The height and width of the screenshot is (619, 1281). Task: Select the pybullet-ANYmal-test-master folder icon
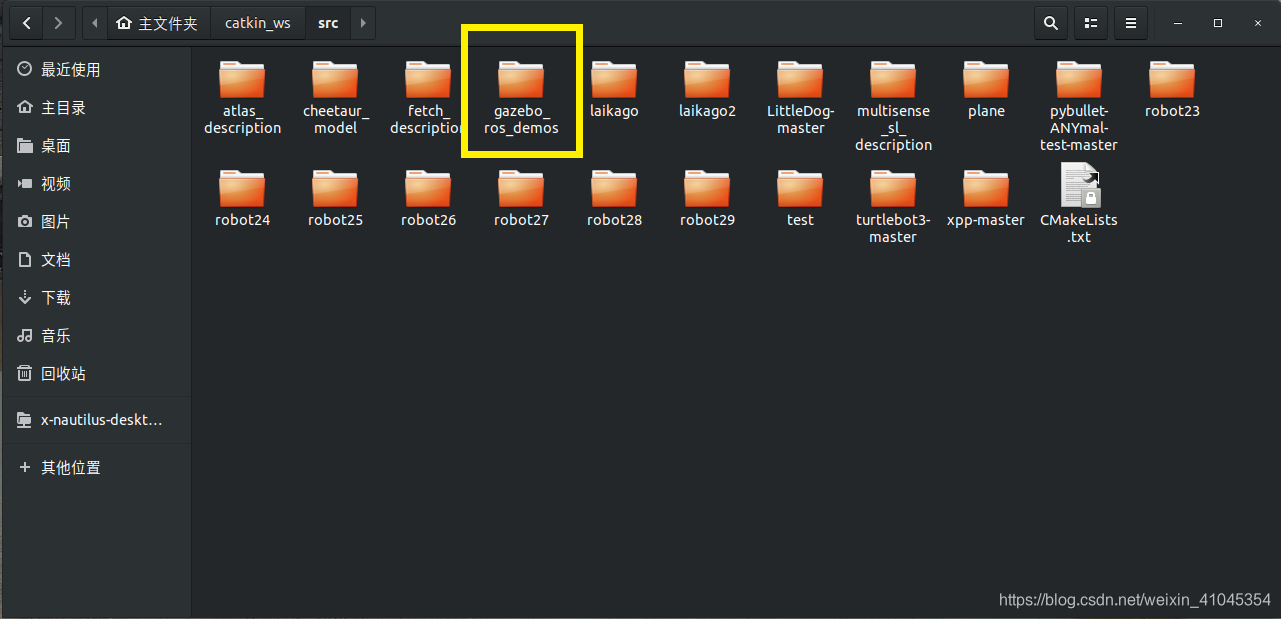point(1079,79)
